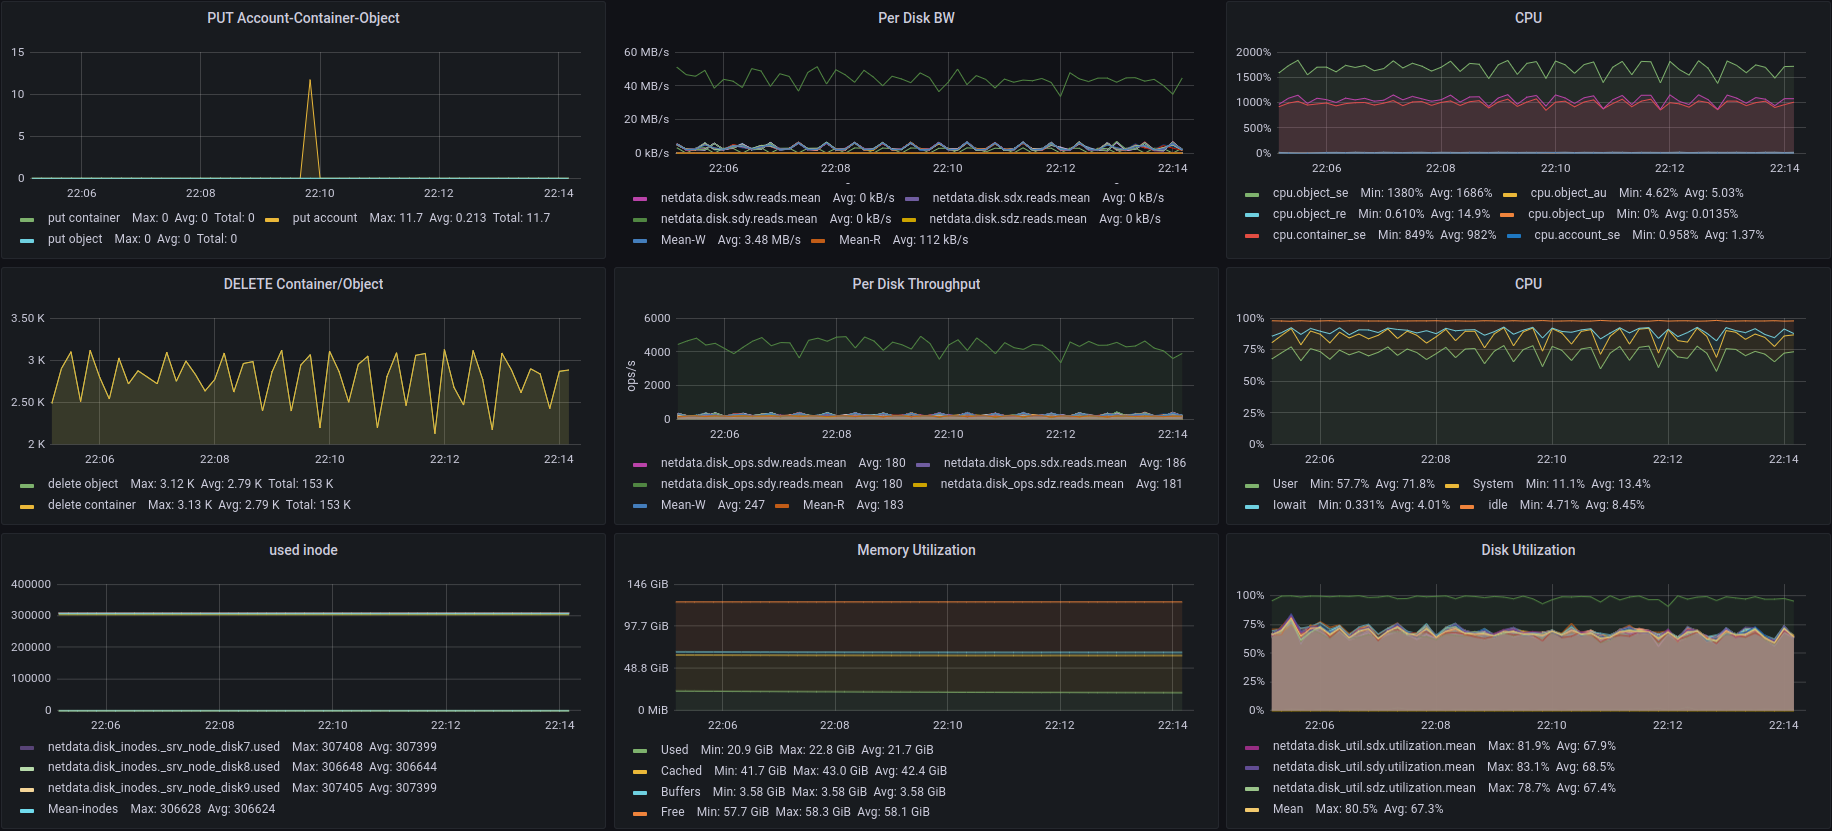Open color picker for Buffers legend marker
The width and height of the screenshot is (1832, 831).
640,793
